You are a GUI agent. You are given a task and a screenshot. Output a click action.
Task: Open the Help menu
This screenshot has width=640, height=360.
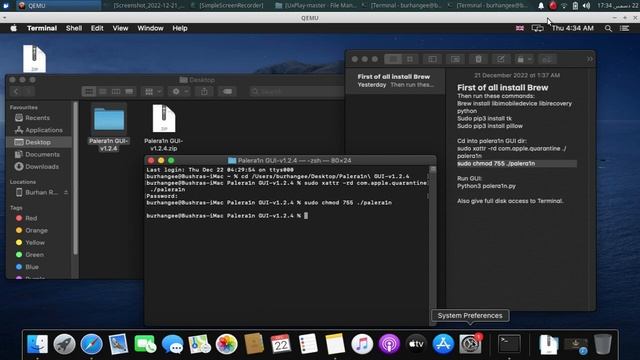tap(180, 28)
